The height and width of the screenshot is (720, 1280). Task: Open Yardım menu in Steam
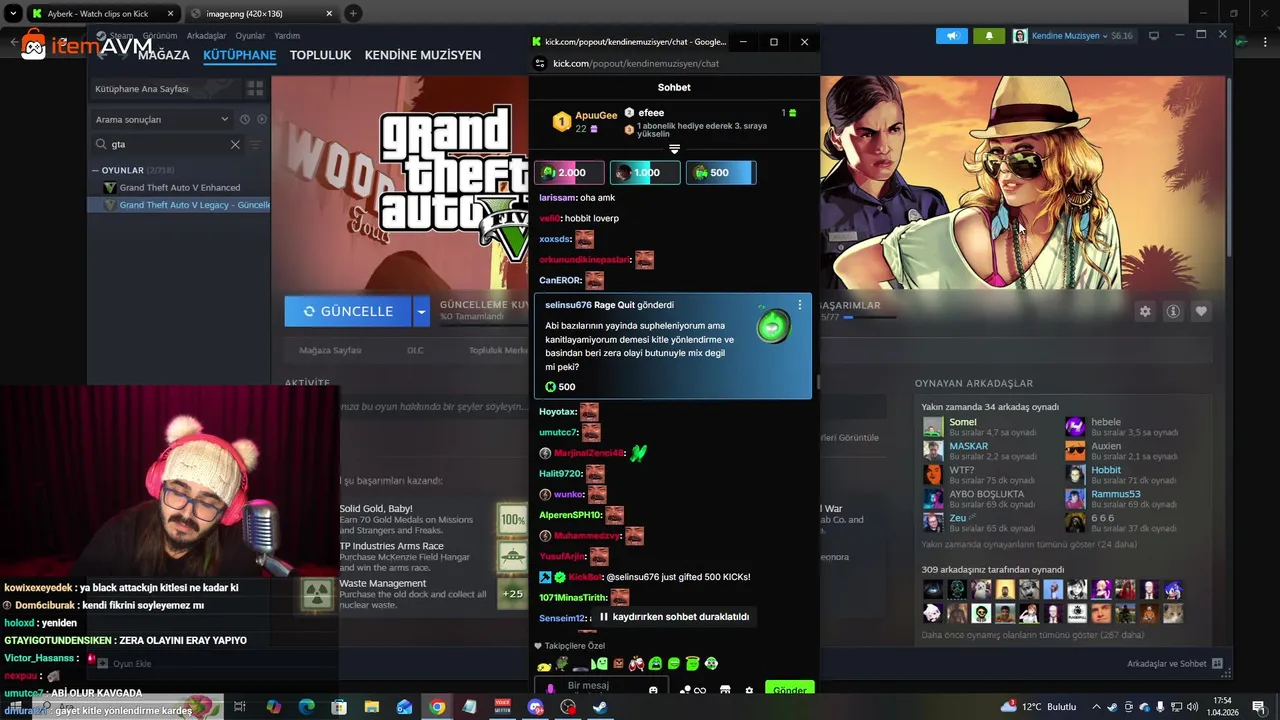click(287, 36)
